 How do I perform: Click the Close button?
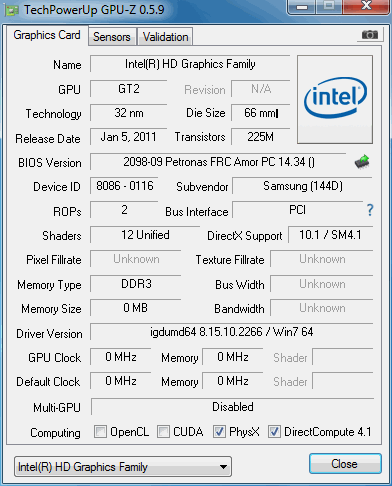(345, 463)
